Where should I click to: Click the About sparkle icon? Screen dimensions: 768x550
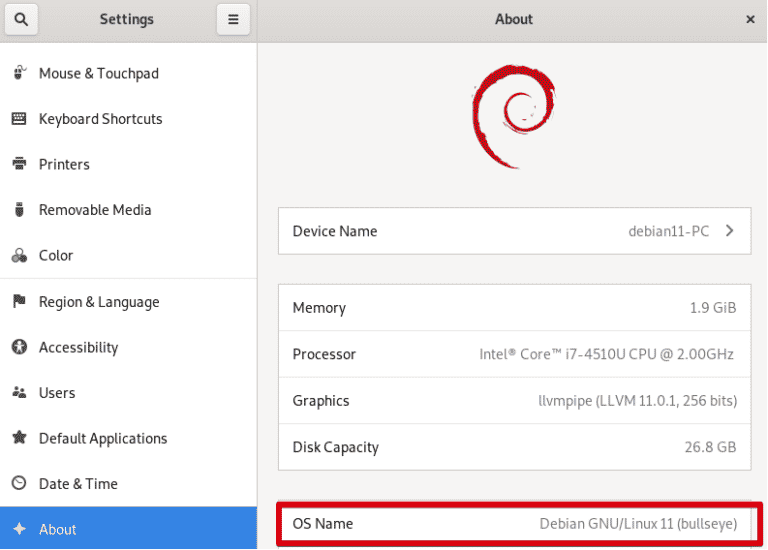[19, 529]
